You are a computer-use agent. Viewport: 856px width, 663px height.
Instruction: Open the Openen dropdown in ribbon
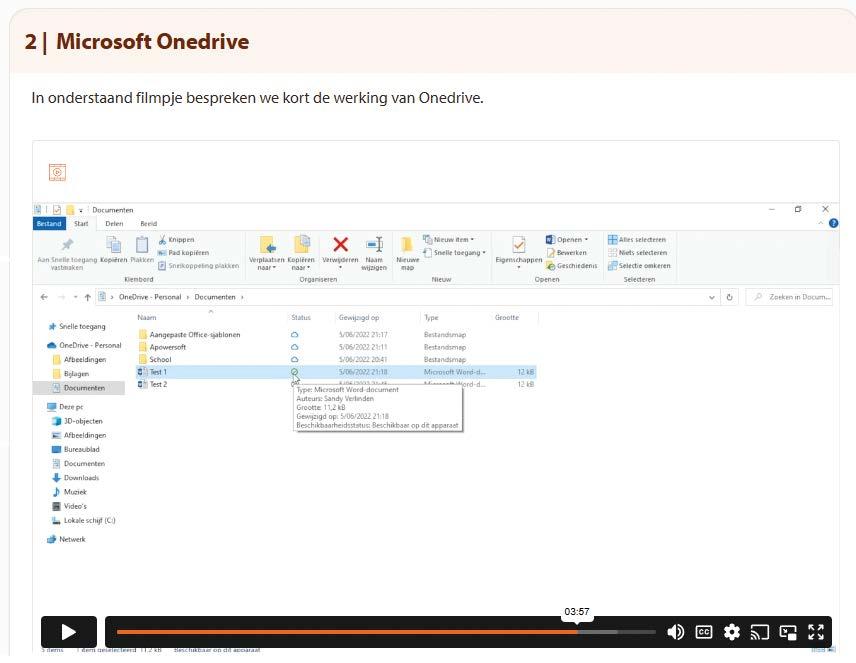coord(567,240)
